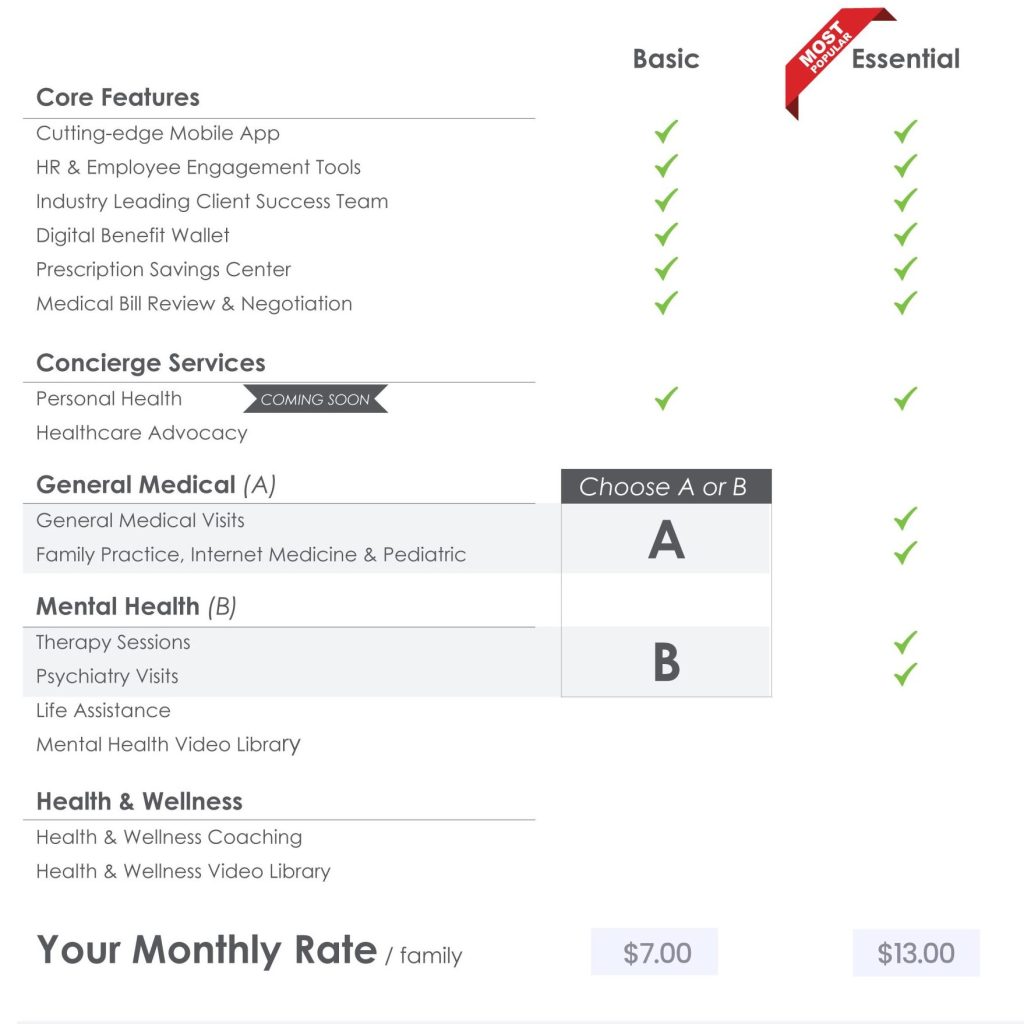
Task: Click Basic checkmark for Cutting-edge Mobile App
Action: point(666,132)
